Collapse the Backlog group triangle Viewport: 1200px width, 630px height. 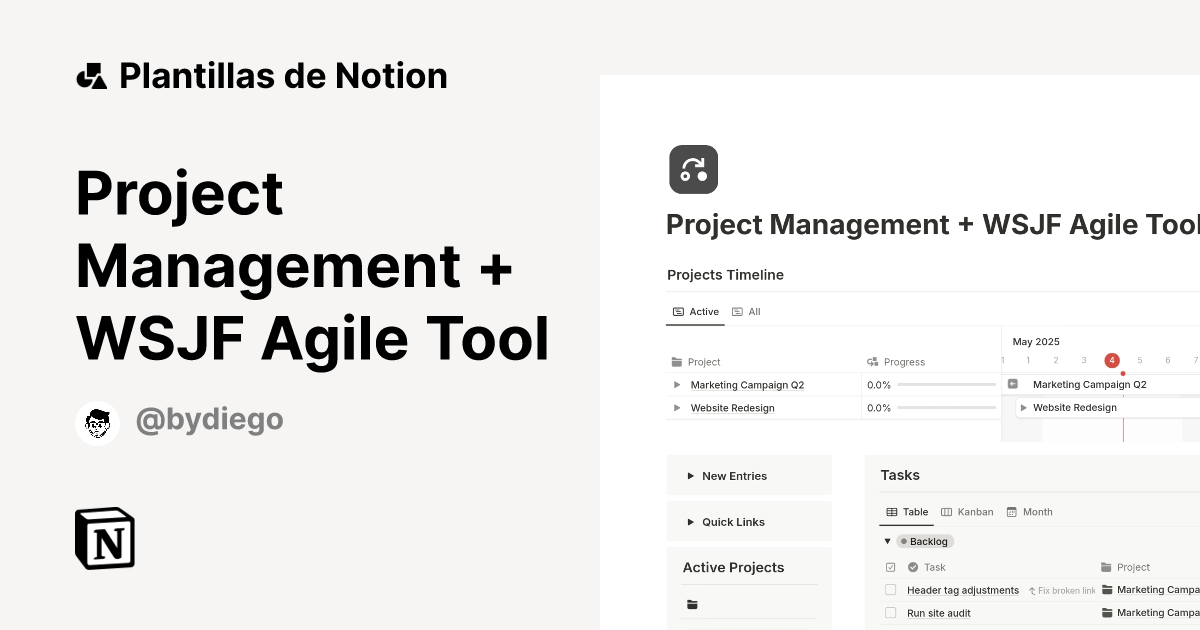[x=887, y=541]
